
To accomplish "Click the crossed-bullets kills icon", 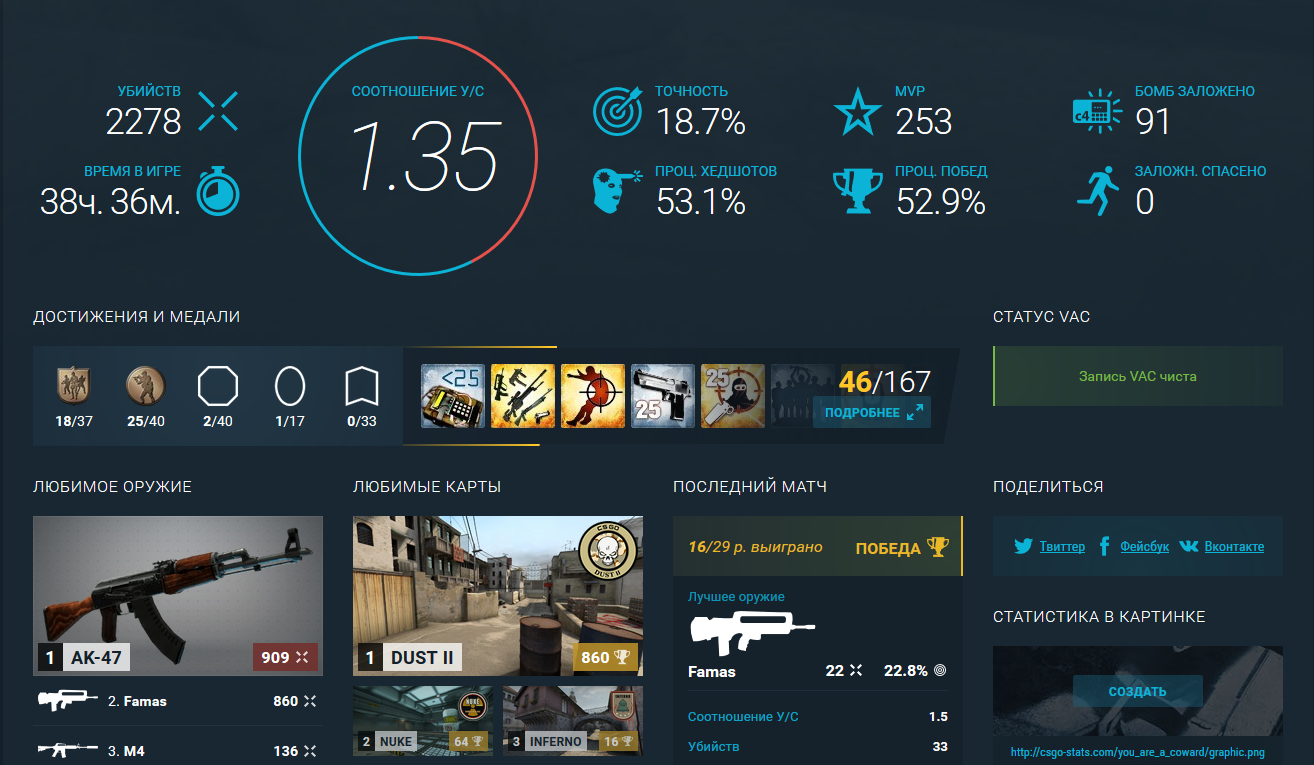I will (x=218, y=111).
